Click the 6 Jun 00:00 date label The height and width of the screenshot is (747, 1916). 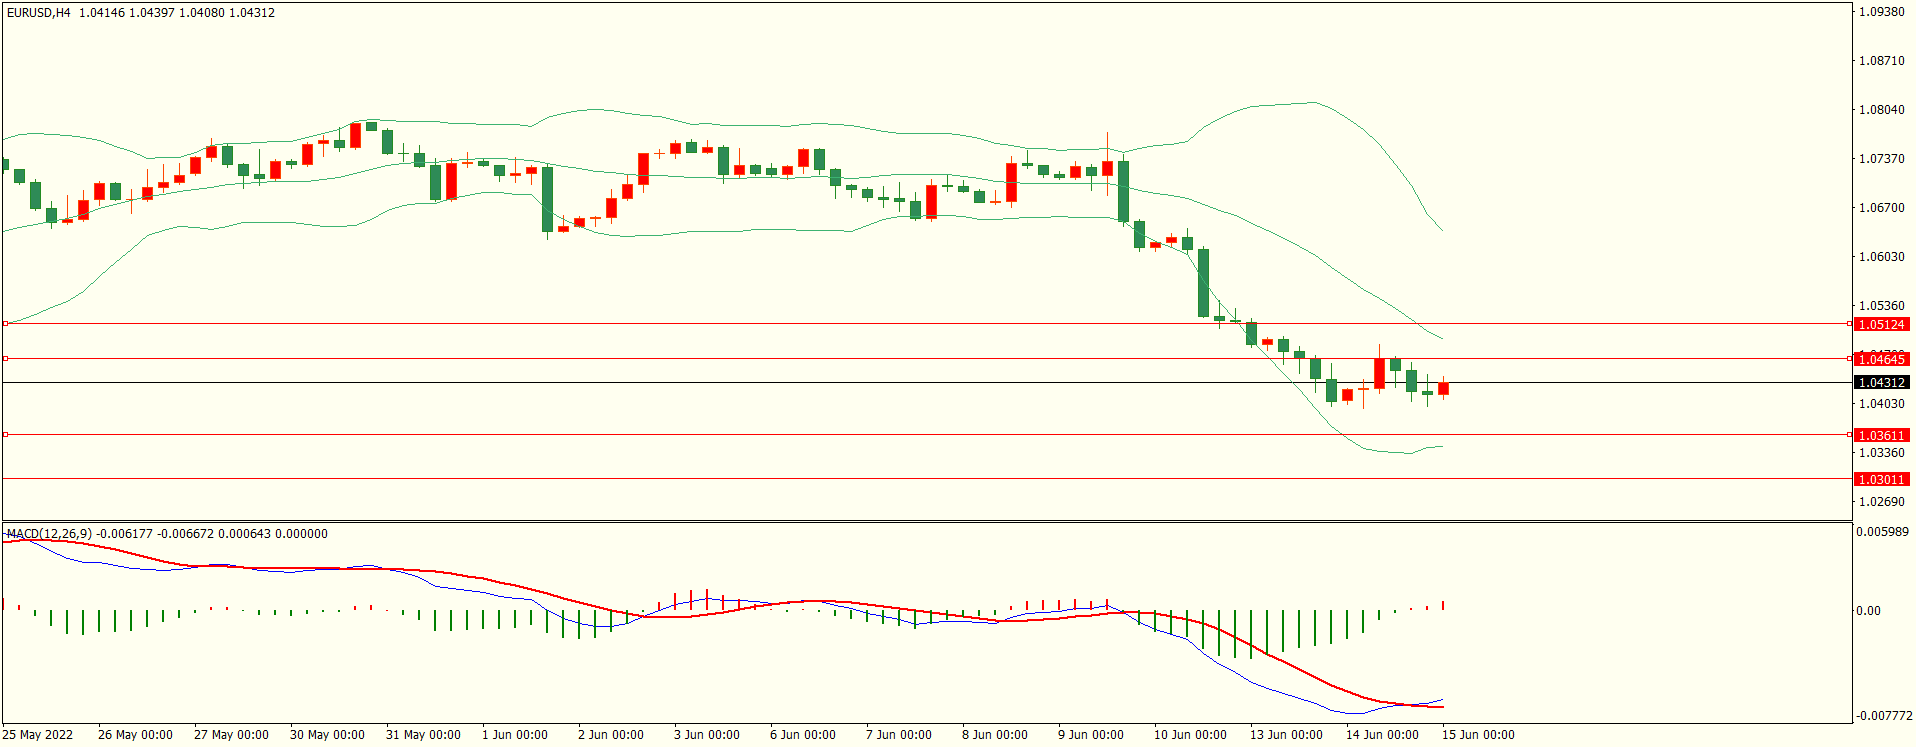point(803,735)
